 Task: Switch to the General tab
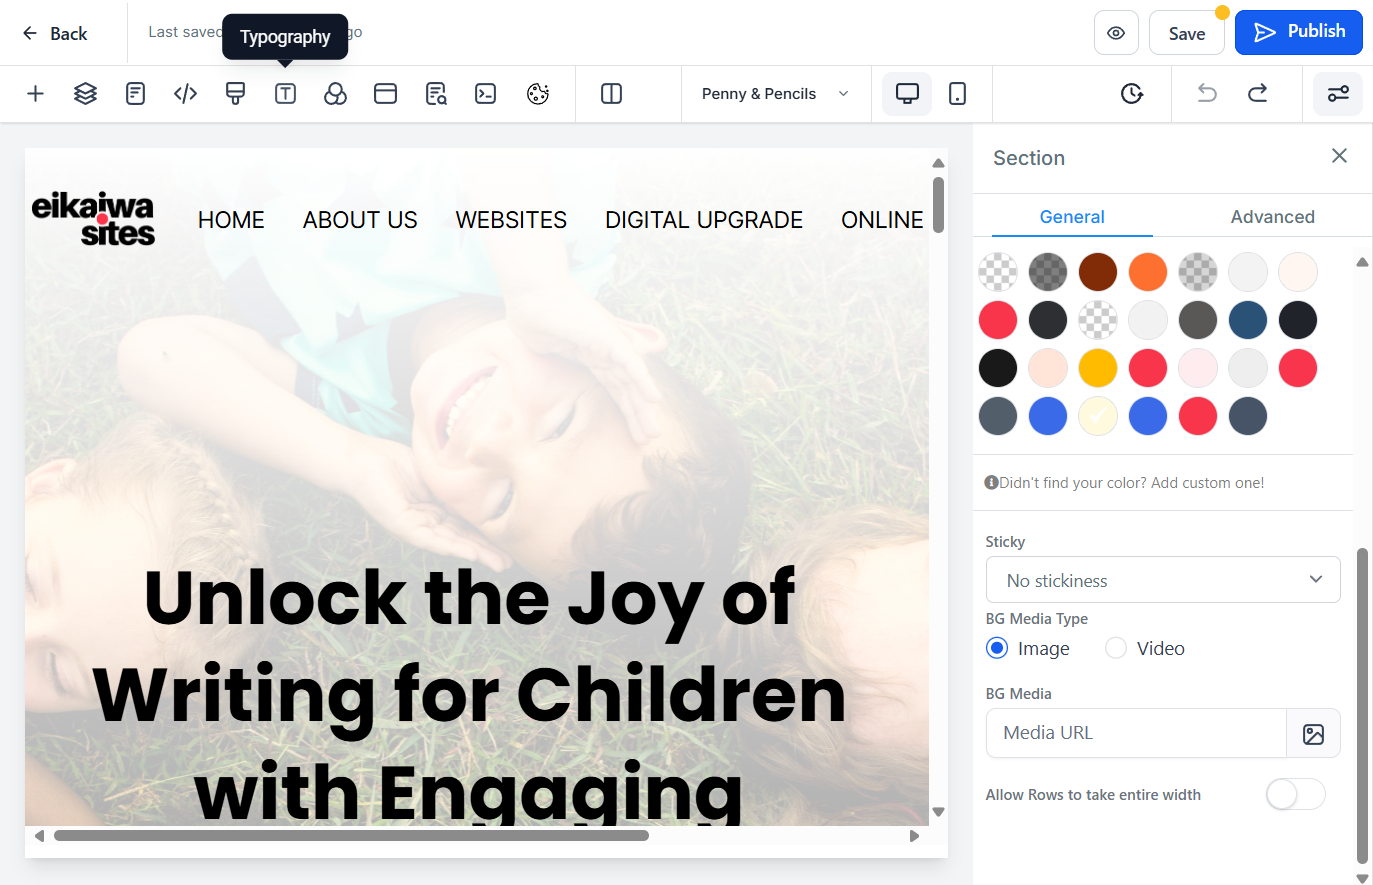(x=1072, y=217)
